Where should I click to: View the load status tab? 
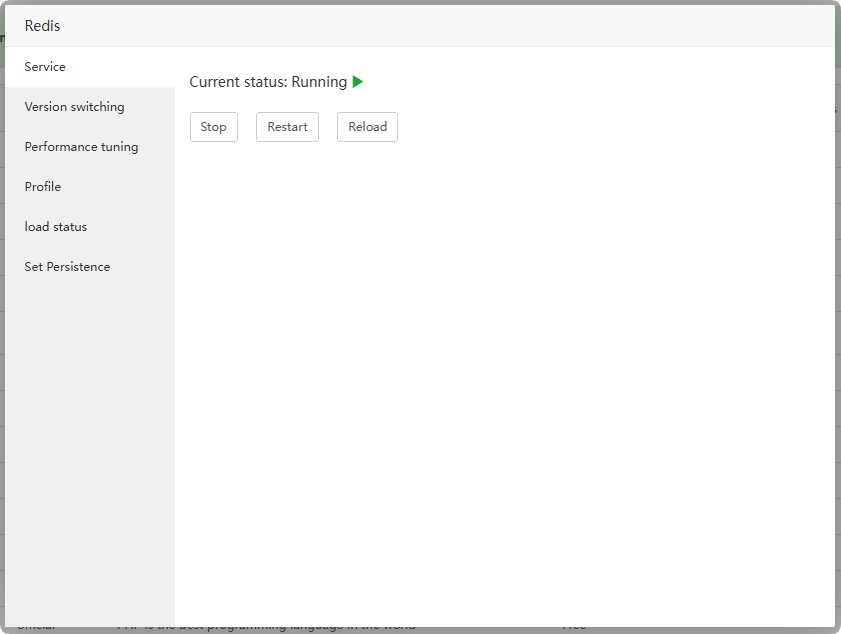click(90, 227)
